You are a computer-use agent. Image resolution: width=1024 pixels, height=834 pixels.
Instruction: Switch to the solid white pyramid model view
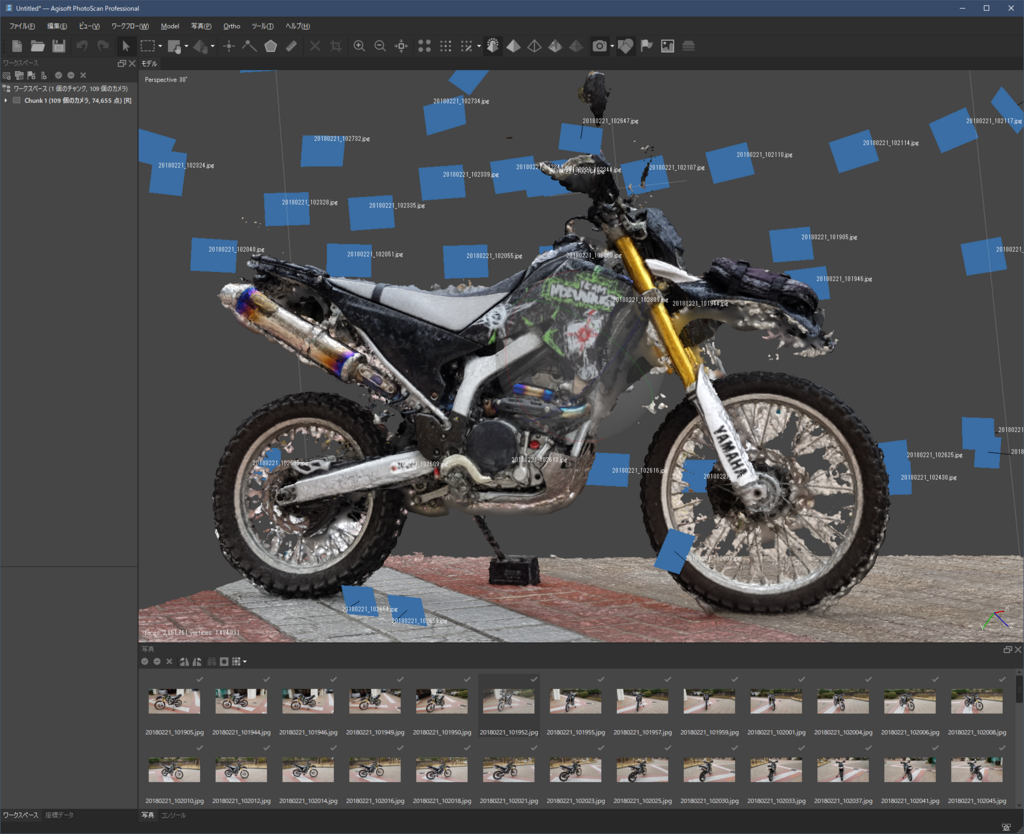coord(513,46)
